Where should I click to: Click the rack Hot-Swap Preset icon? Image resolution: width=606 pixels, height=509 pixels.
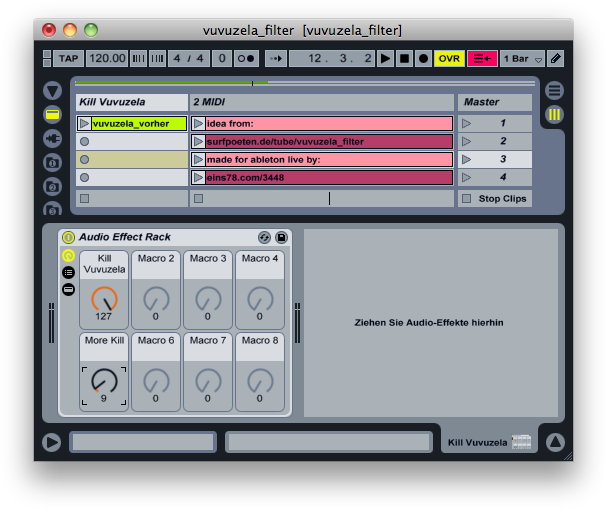(x=264, y=237)
